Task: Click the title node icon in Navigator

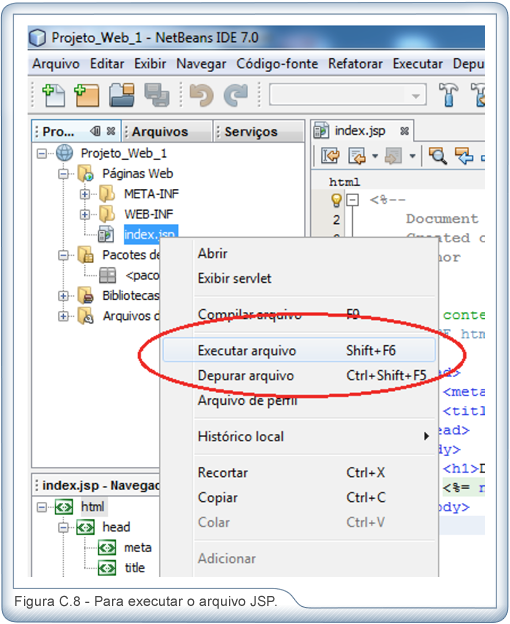Action: 107,568
